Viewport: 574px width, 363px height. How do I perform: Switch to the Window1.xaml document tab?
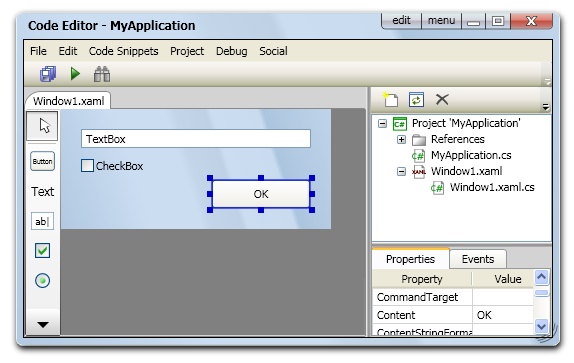tap(68, 101)
